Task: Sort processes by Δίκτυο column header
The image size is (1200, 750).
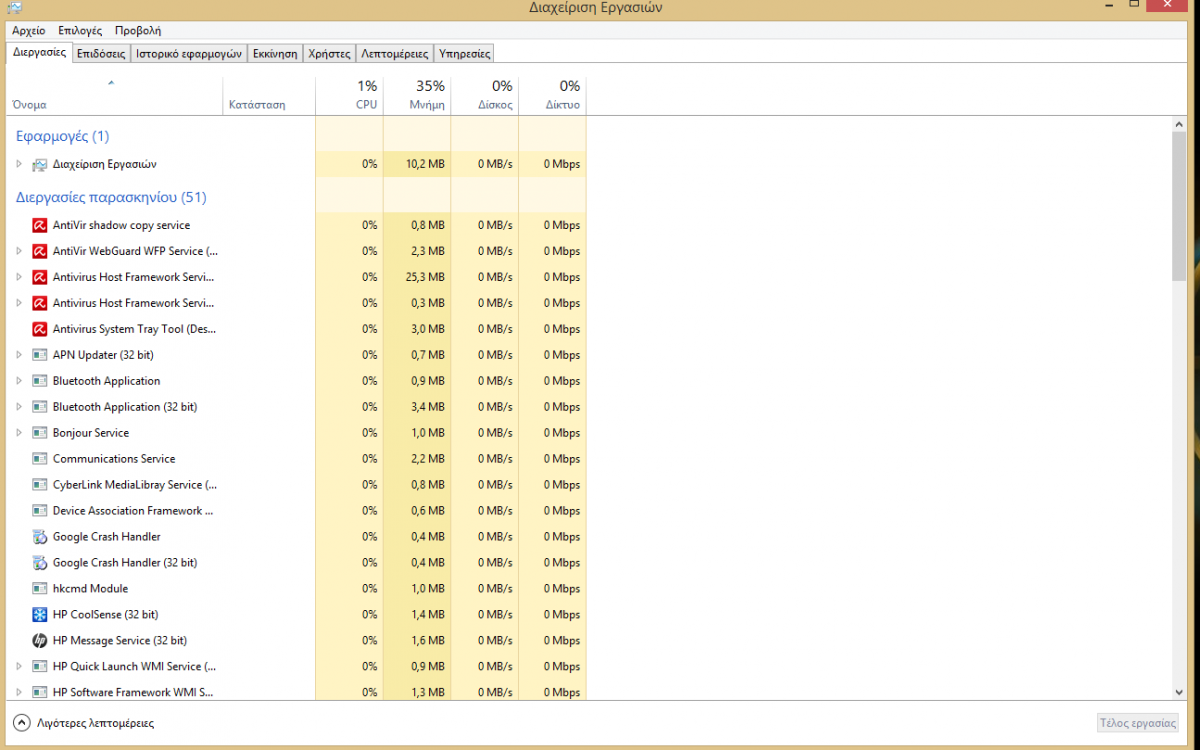Action: [x=552, y=95]
